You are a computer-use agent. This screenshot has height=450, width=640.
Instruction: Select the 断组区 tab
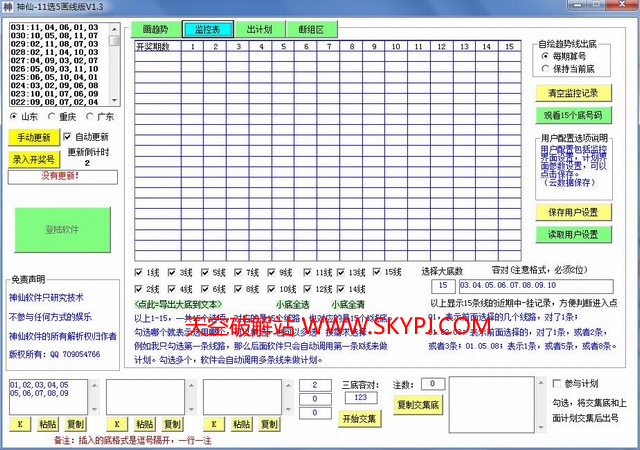(x=311, y=31)
